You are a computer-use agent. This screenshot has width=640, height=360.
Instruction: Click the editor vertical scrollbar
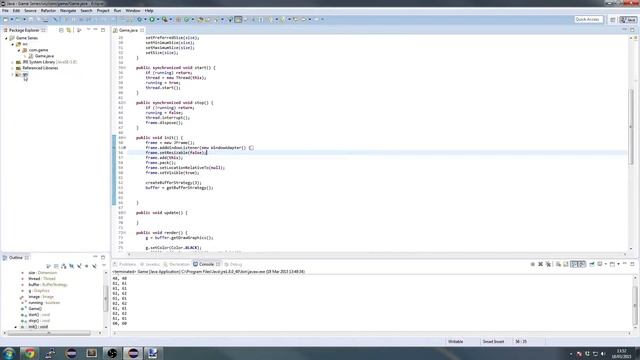(631, 127)
